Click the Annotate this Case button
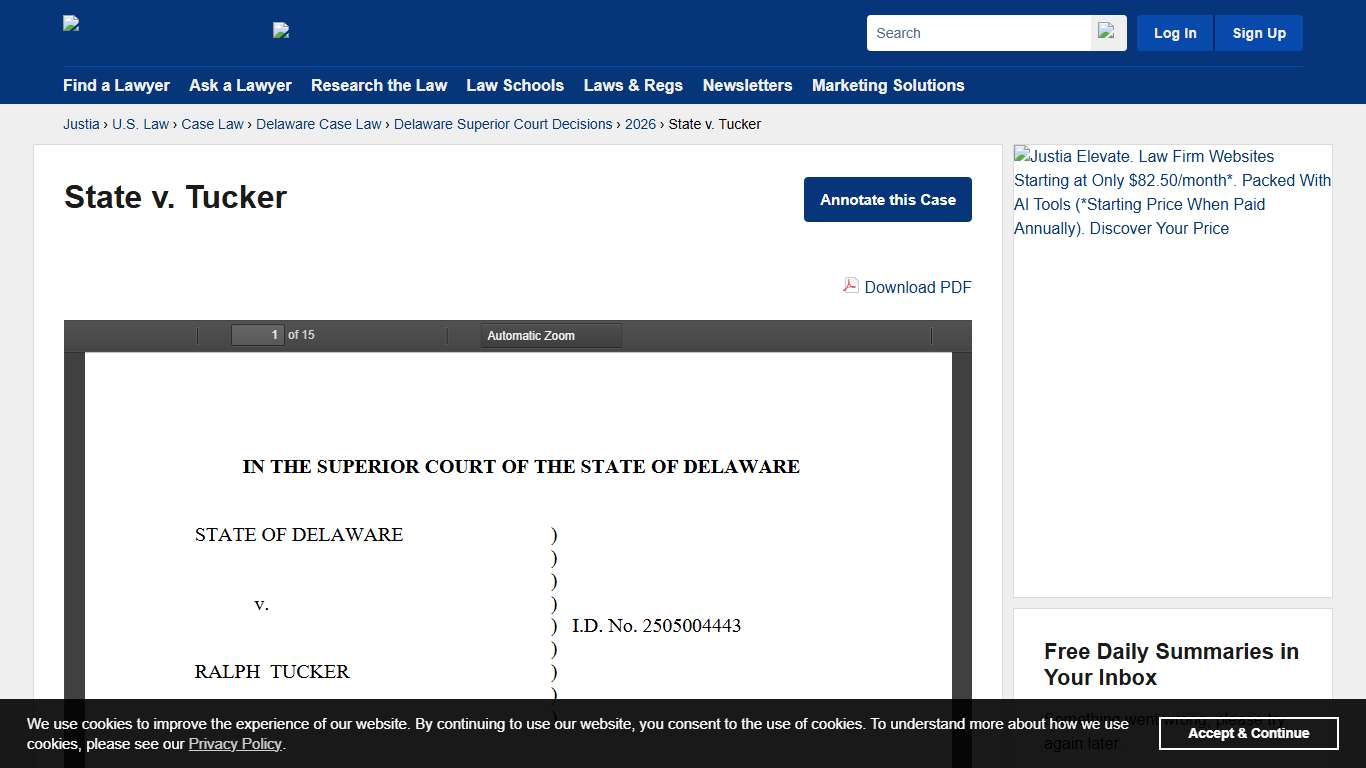 (x=887, y=199)
